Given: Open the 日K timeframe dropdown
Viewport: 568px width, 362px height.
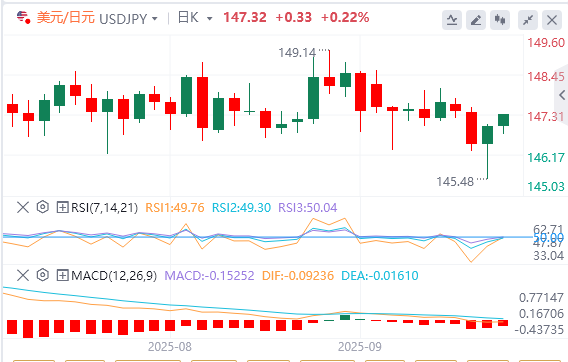Looking at the screenshot, I should pos(195,18).
